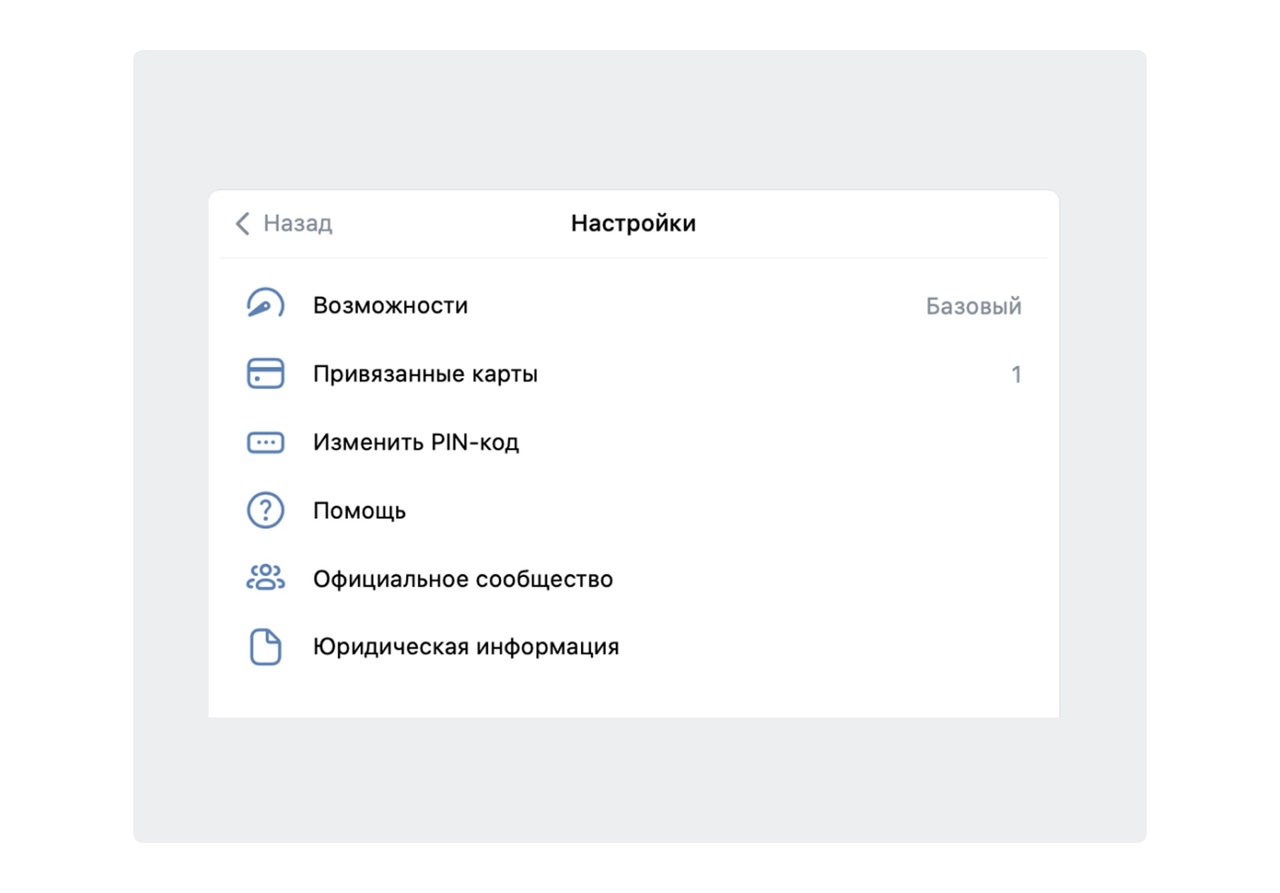Click the community people icon
Viewport: 1280px width, 893px height.
[x=265, y=578]
